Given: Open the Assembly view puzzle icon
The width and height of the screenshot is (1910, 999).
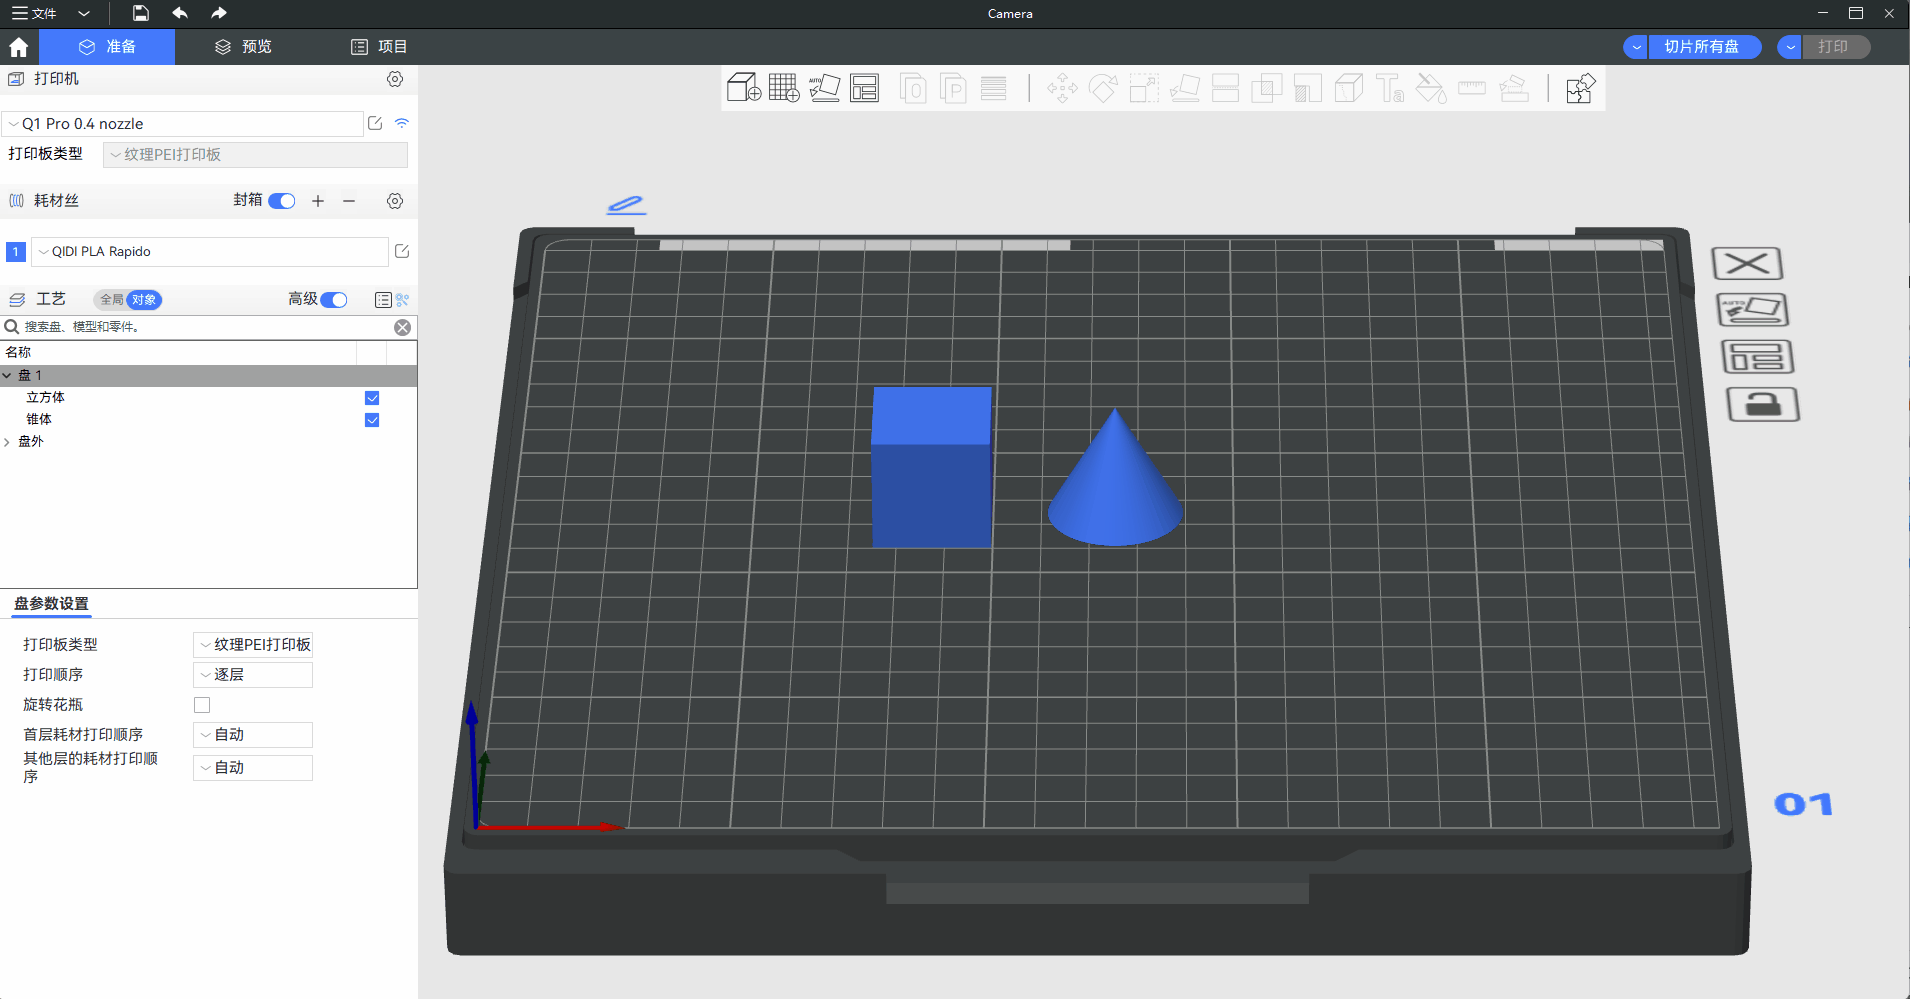Looking at the screenshot, I should (1580, 88).
